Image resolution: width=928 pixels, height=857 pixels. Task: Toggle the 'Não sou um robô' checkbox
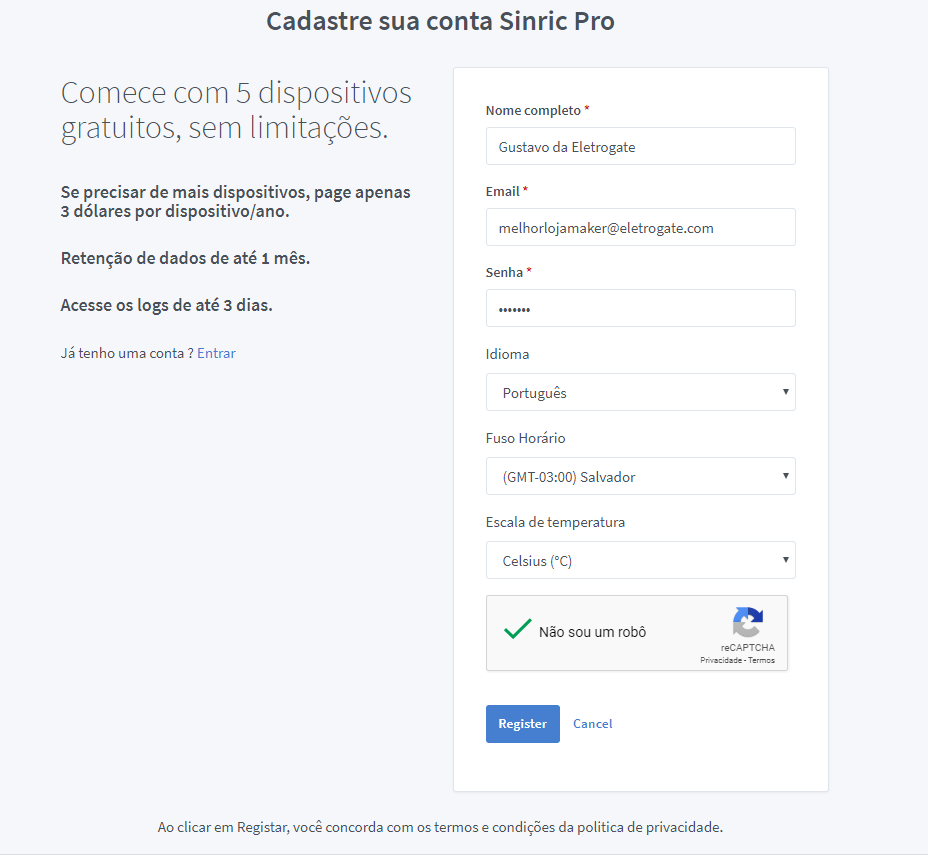click(517, 630)
